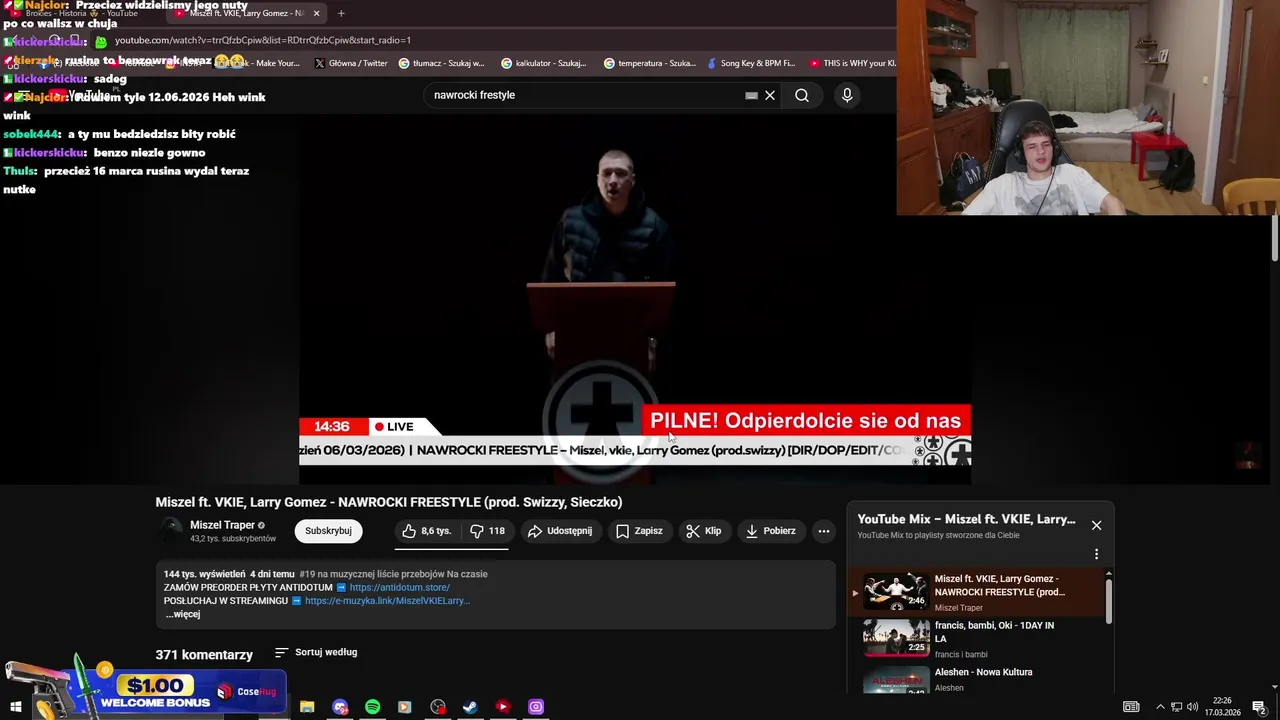Viewport: 1280px width, 720px height.
Task: Open the tłumacz - Szukaj bookmark
Action: (441, 63)
